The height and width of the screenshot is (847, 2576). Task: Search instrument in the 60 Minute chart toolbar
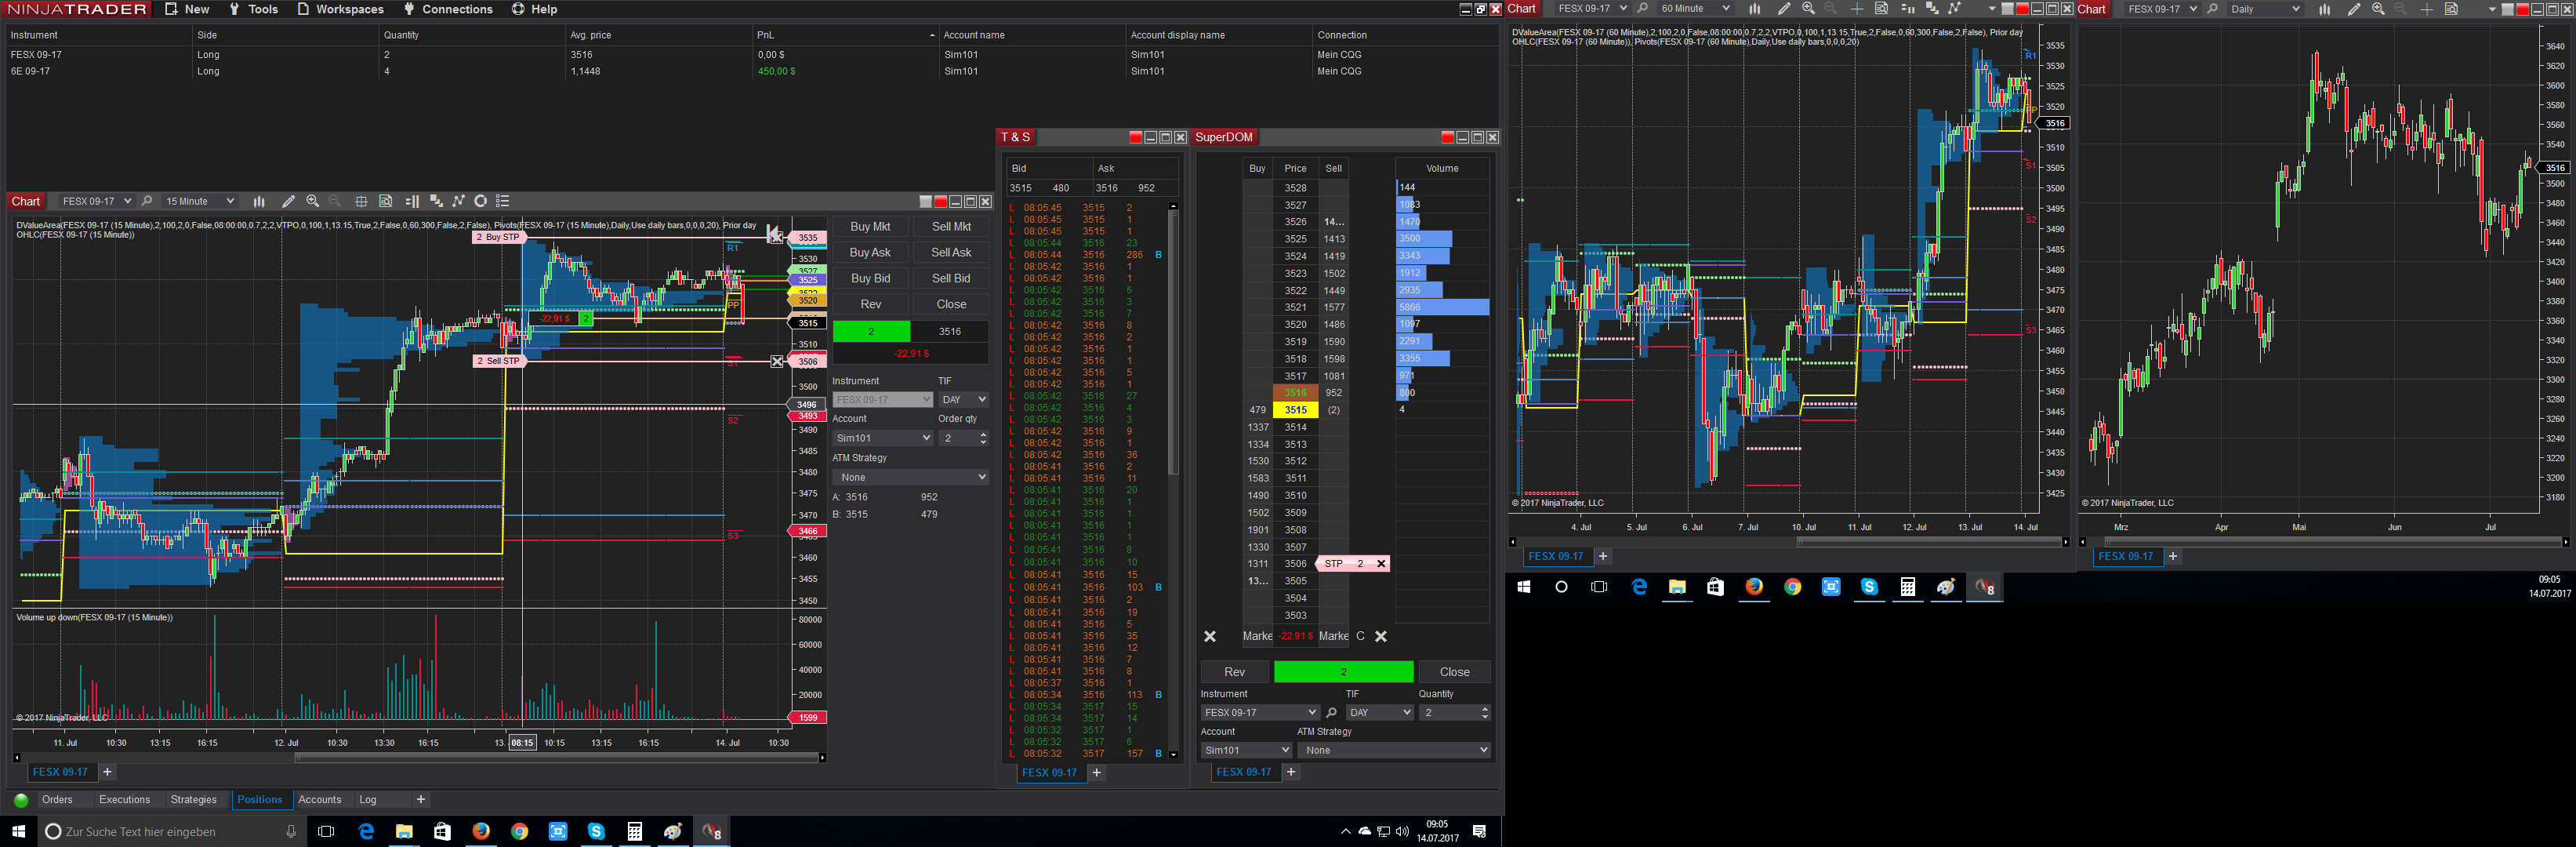click(x=1642, y=9)
